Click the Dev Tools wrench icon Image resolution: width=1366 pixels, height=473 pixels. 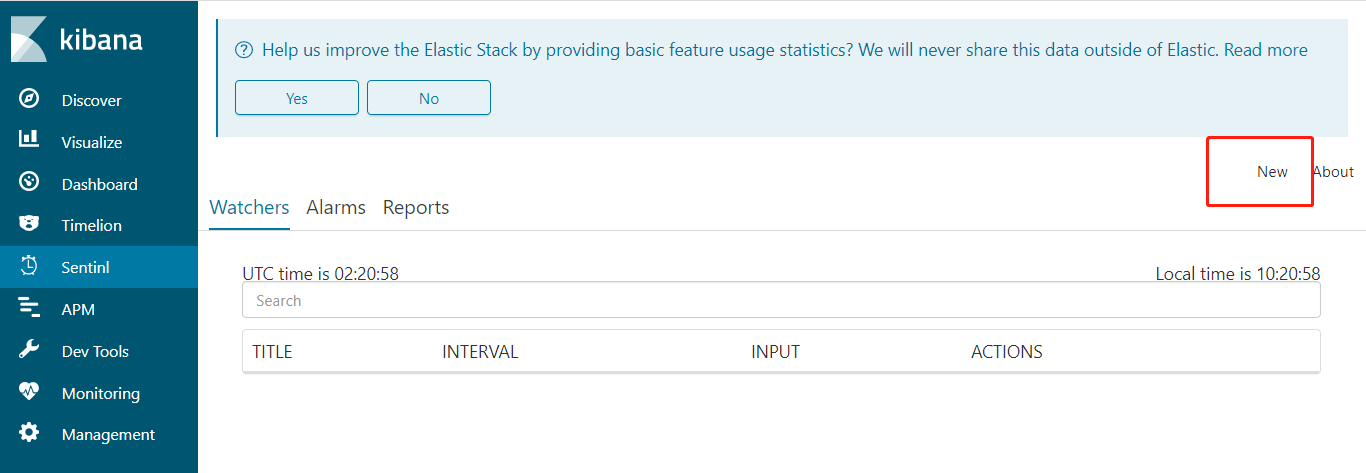29,350
